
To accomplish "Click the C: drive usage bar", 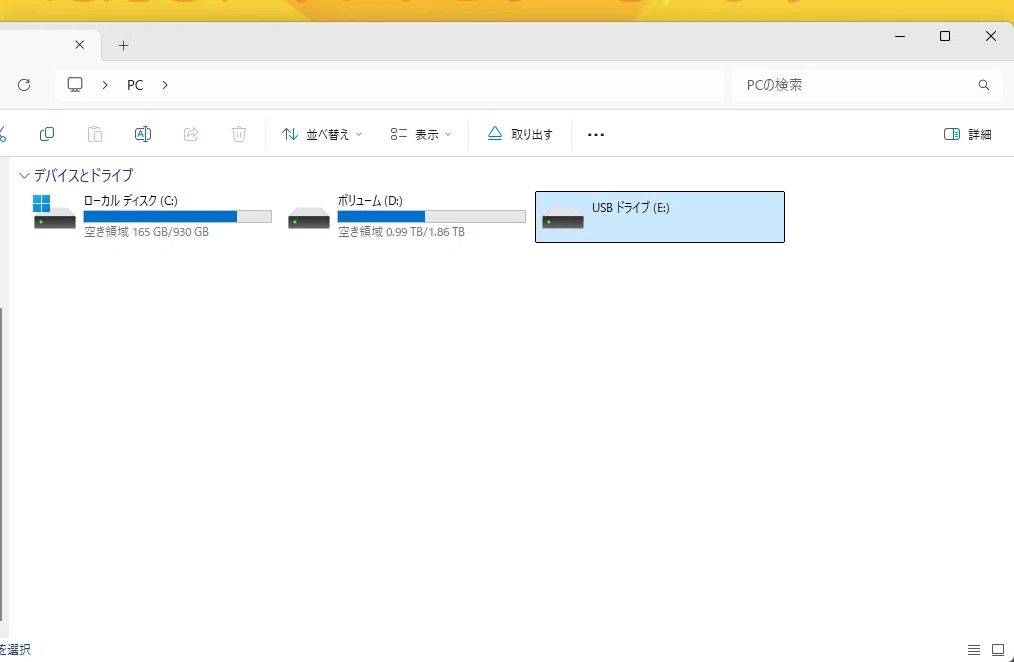I will [x=177, y=217].
